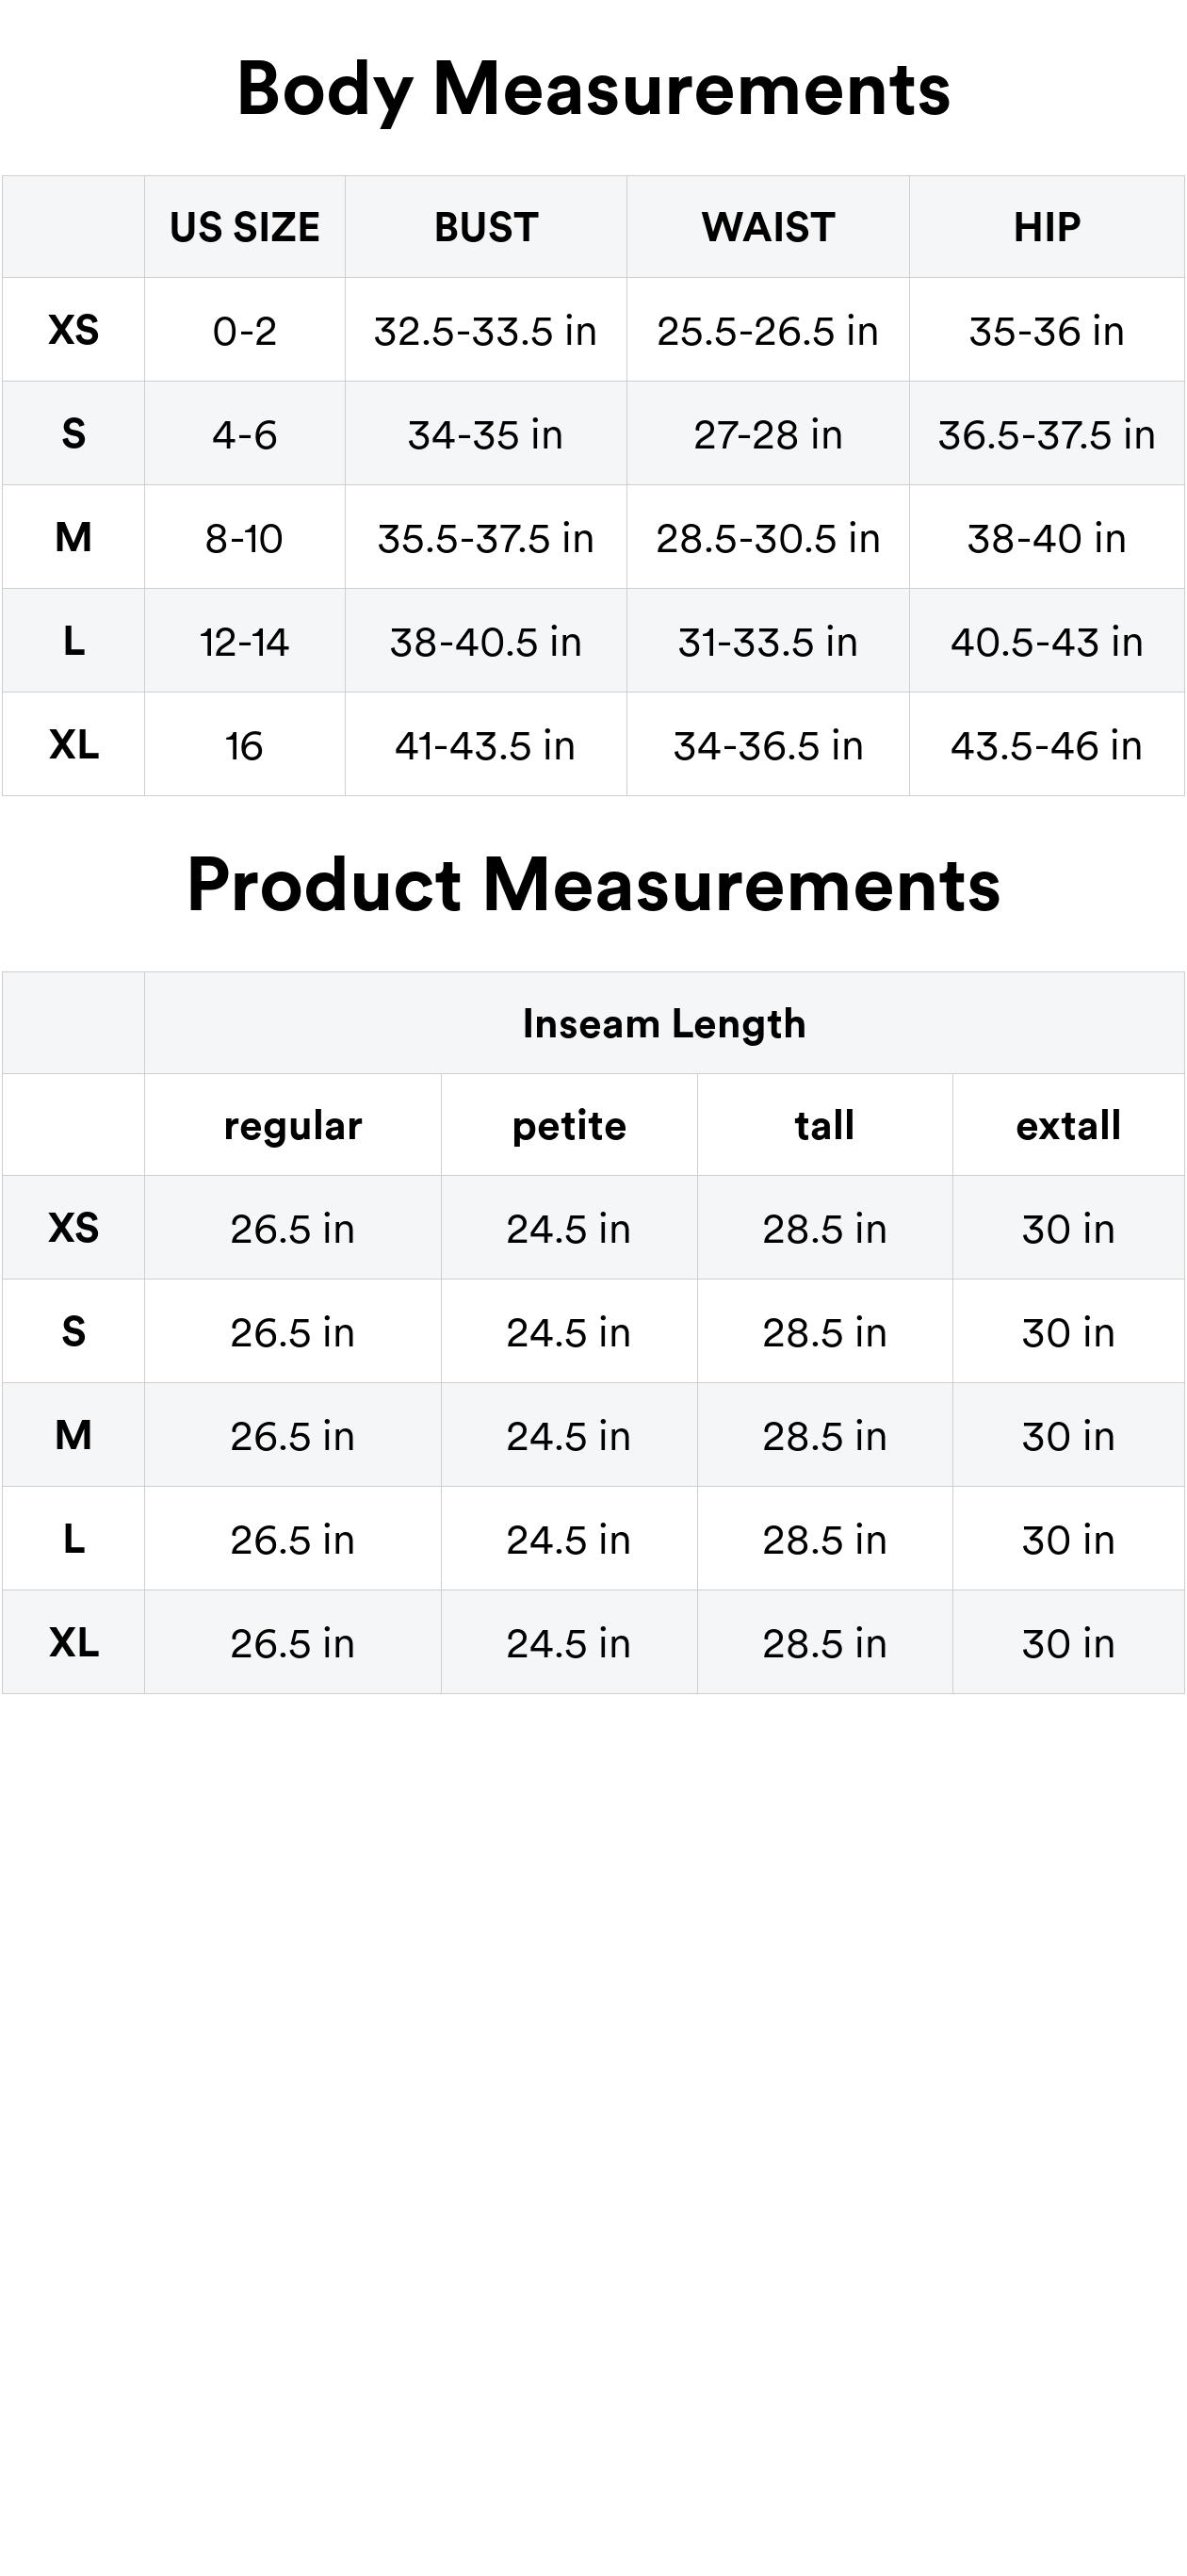Image resolution: width=1187 pixels, height=2576 pixels.
Task: Click the XS row label in Body Measurements
Action: pos(73,329)
